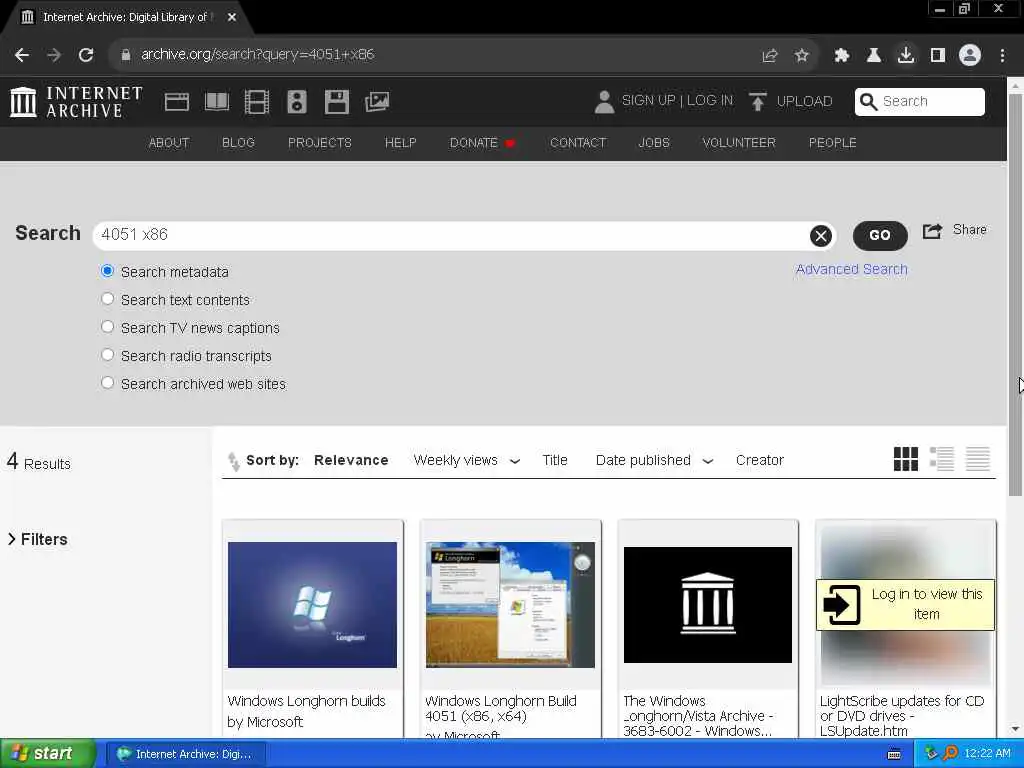Open Chrome profile avatar
Screen dimensions: 1024x768
click(x=970, y=56)
